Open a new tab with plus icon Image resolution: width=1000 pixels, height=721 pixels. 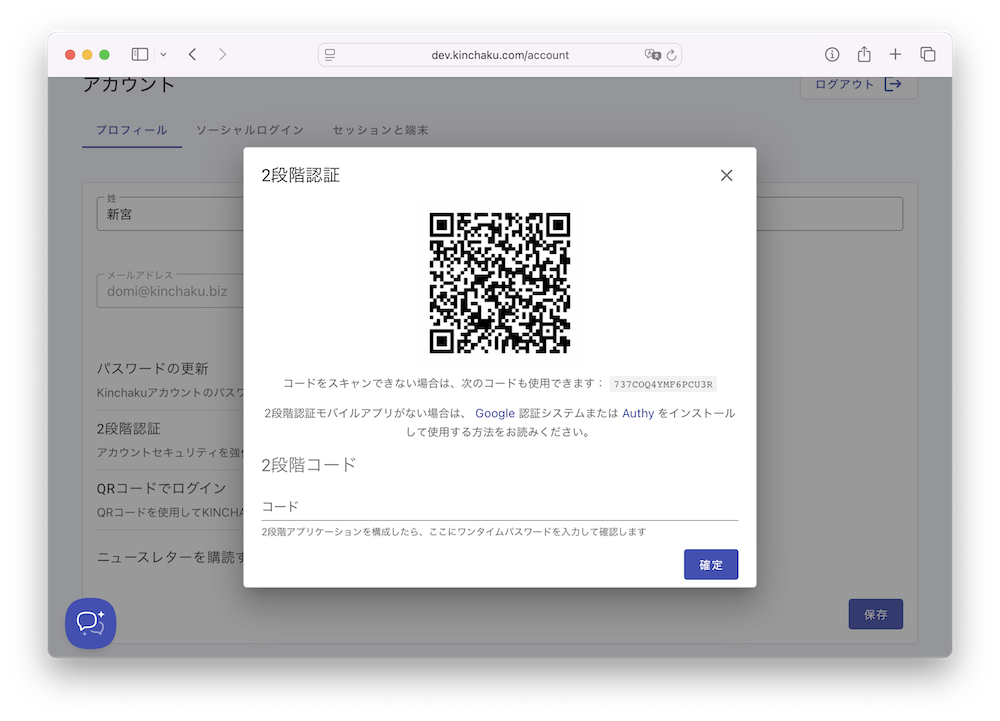click(895, 55)
